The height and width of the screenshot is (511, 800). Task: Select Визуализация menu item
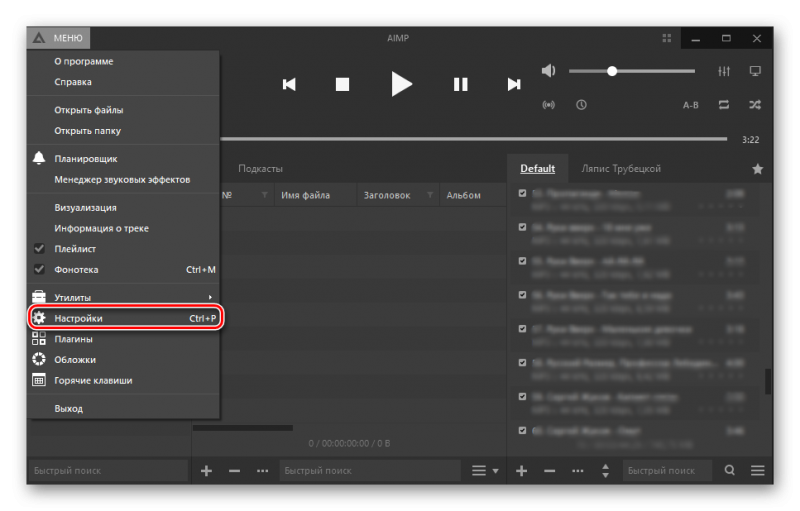pyautogui.click(x=123, y=208)
